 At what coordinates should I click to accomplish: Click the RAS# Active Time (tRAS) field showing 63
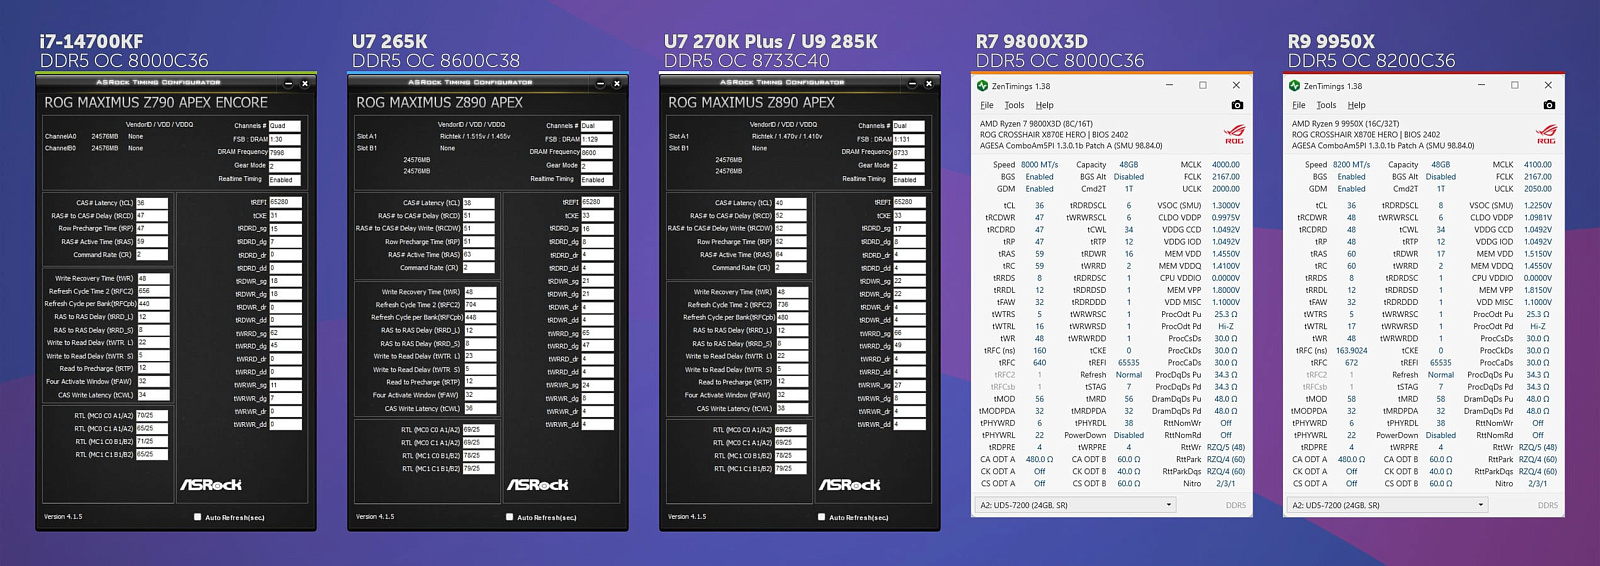478,254
